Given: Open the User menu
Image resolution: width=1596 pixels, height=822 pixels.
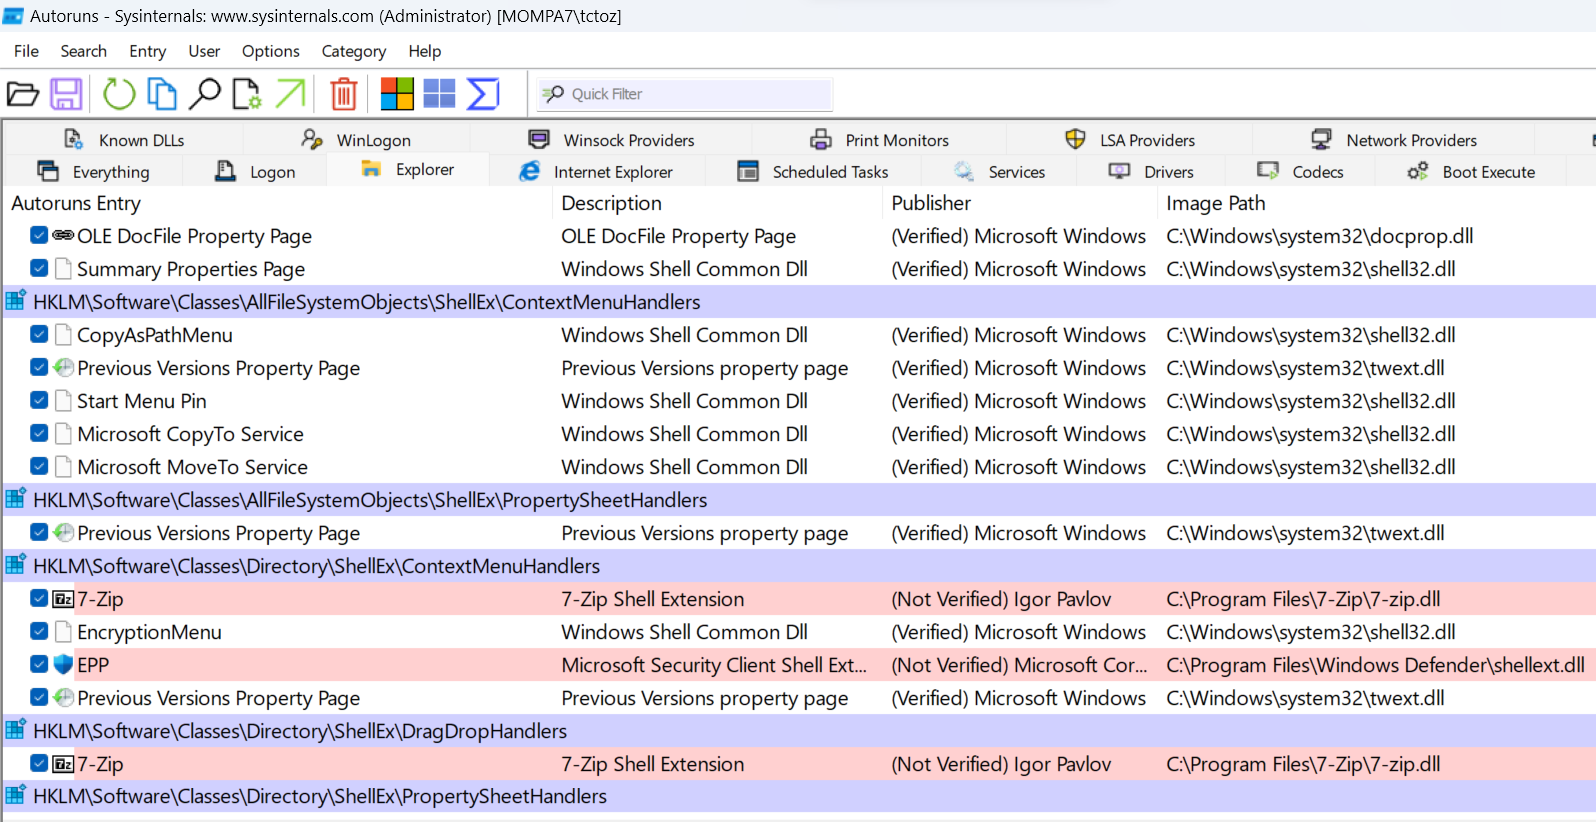Looking at the screenshot, I should coord(204,51).
